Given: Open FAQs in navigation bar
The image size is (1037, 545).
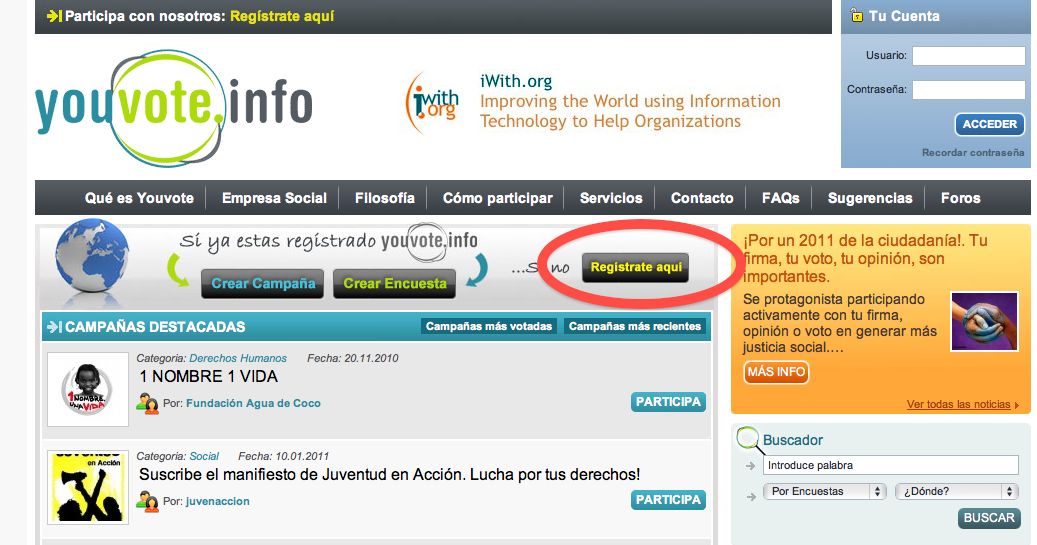Looking at the screenshot, I should tap(780, 198).
